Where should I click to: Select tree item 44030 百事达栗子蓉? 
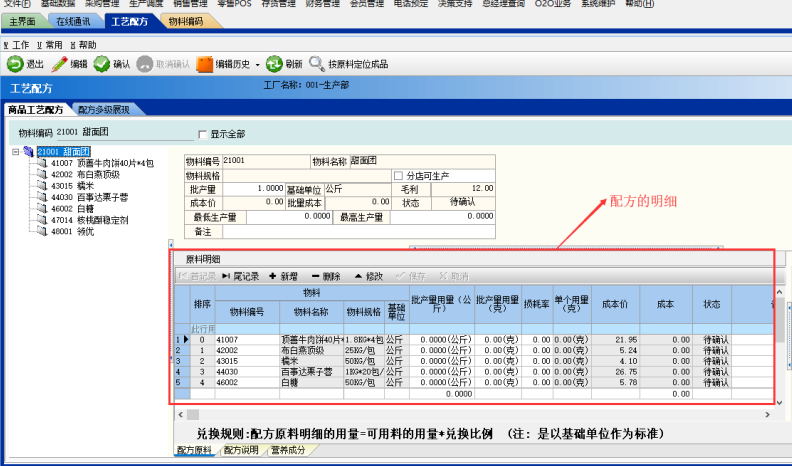click(x=89, y=197)
